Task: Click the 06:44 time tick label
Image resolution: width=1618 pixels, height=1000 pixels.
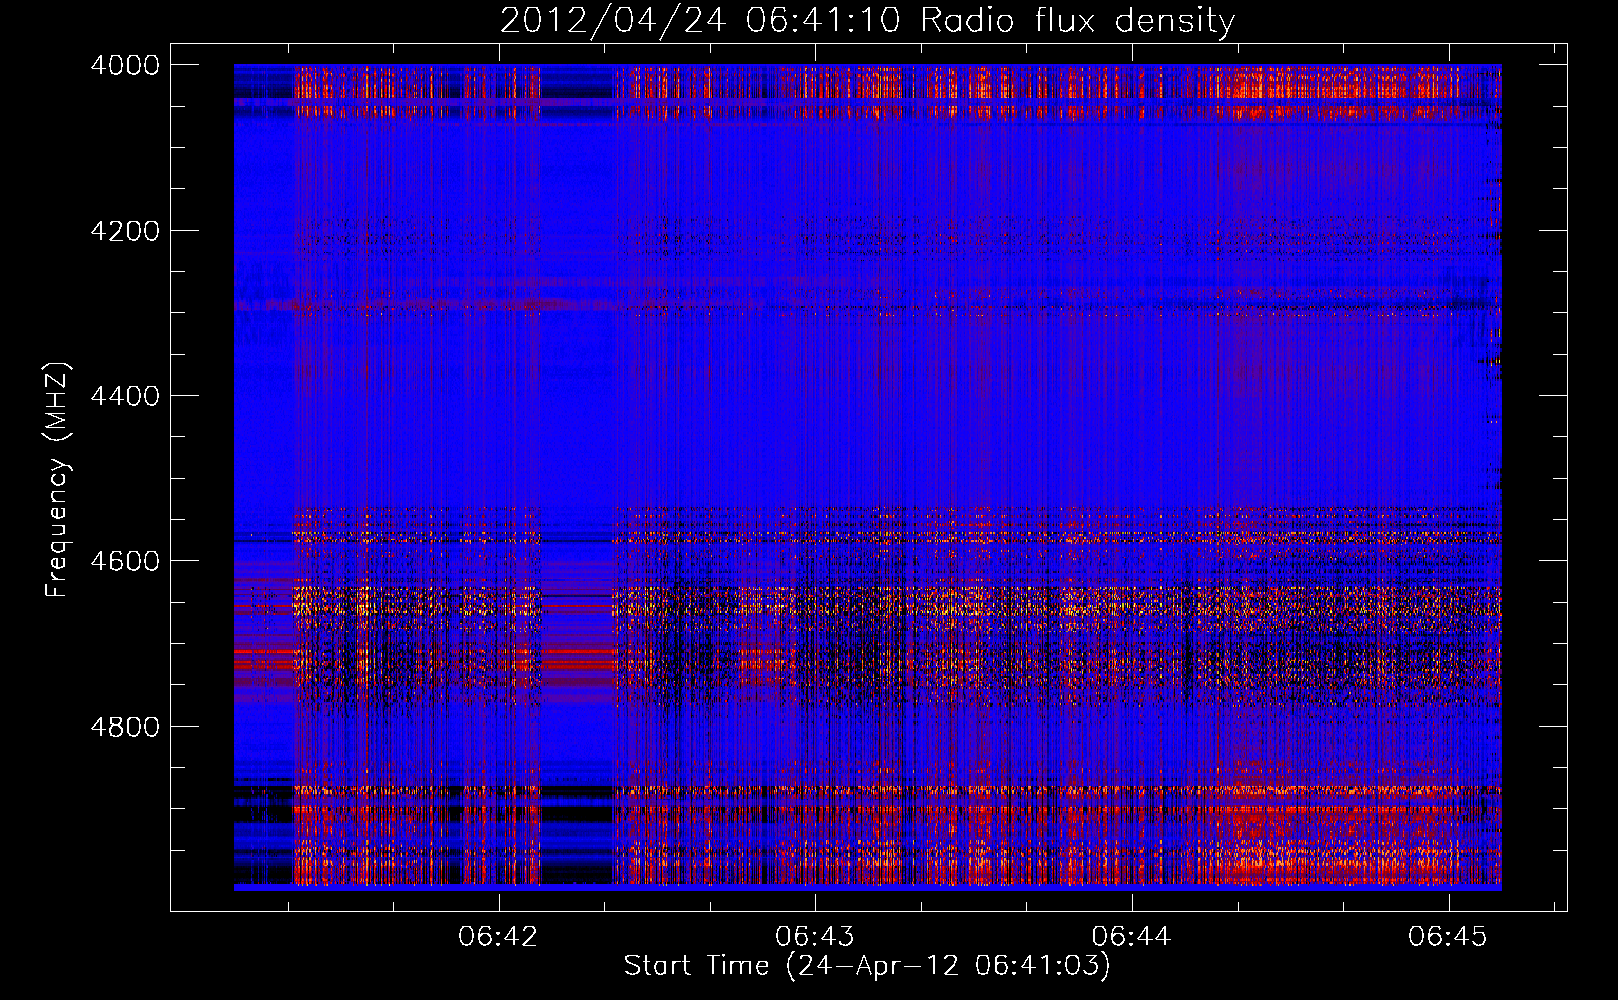Action: point(1131,936)
